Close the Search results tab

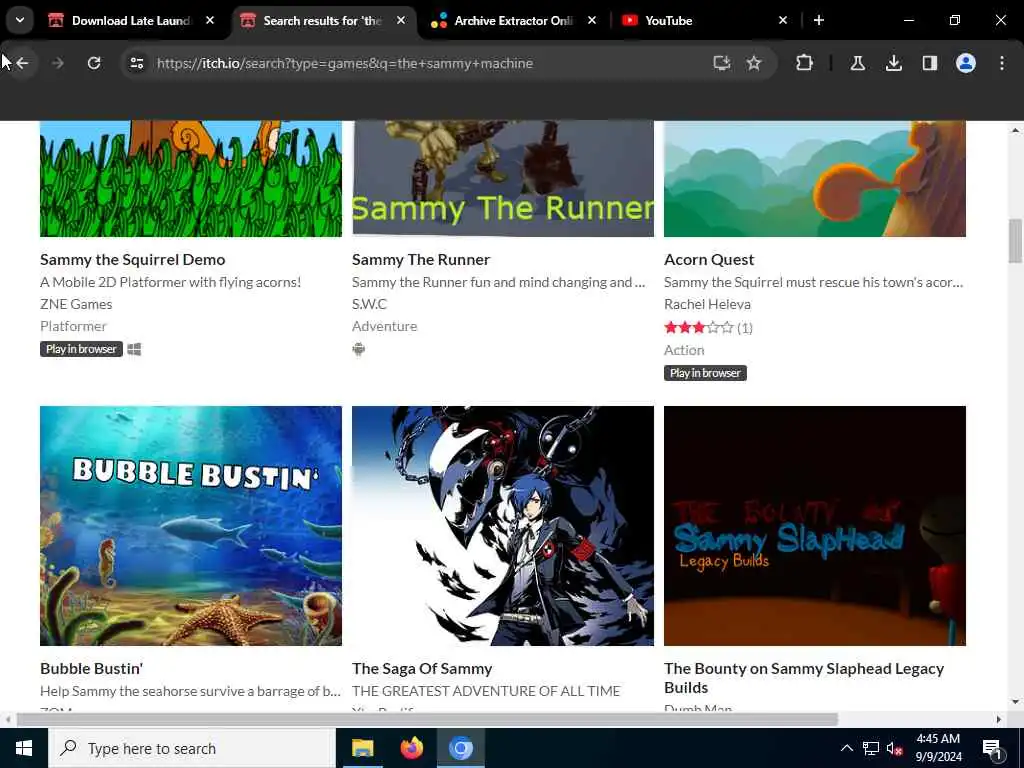[x=401, y=20]
